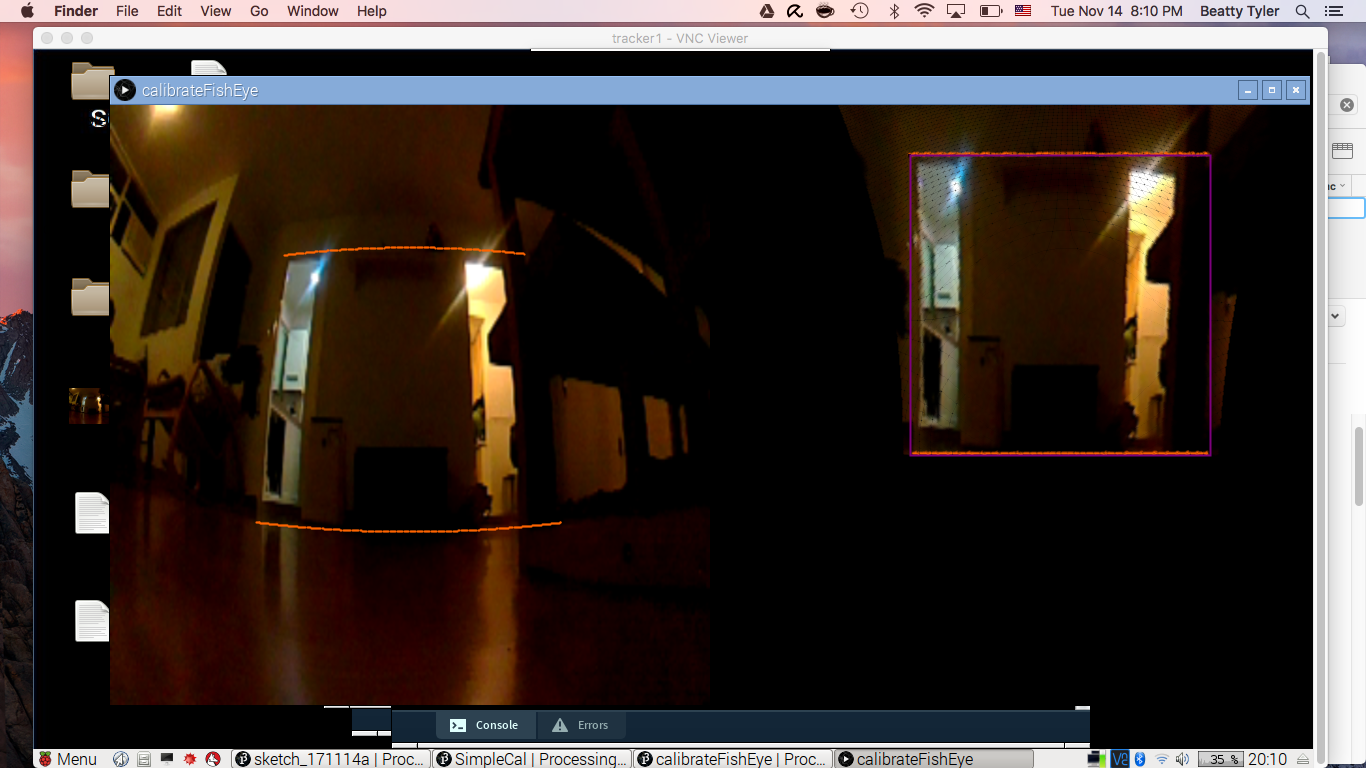Click the Spotlight search magnifier icon

(x=1302, y=11)
